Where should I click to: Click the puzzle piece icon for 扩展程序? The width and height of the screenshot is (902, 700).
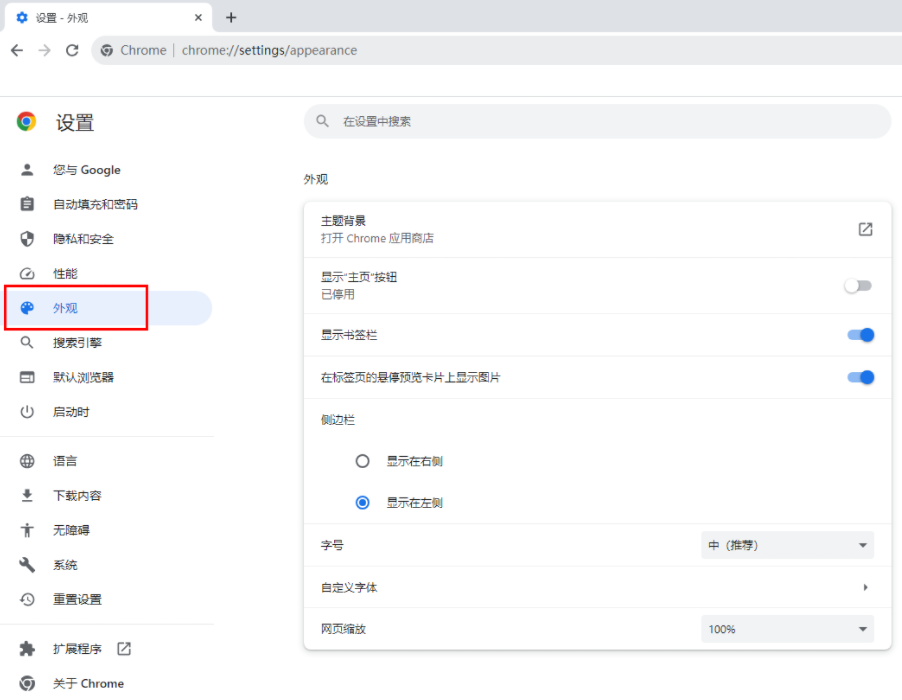(27, 649)
